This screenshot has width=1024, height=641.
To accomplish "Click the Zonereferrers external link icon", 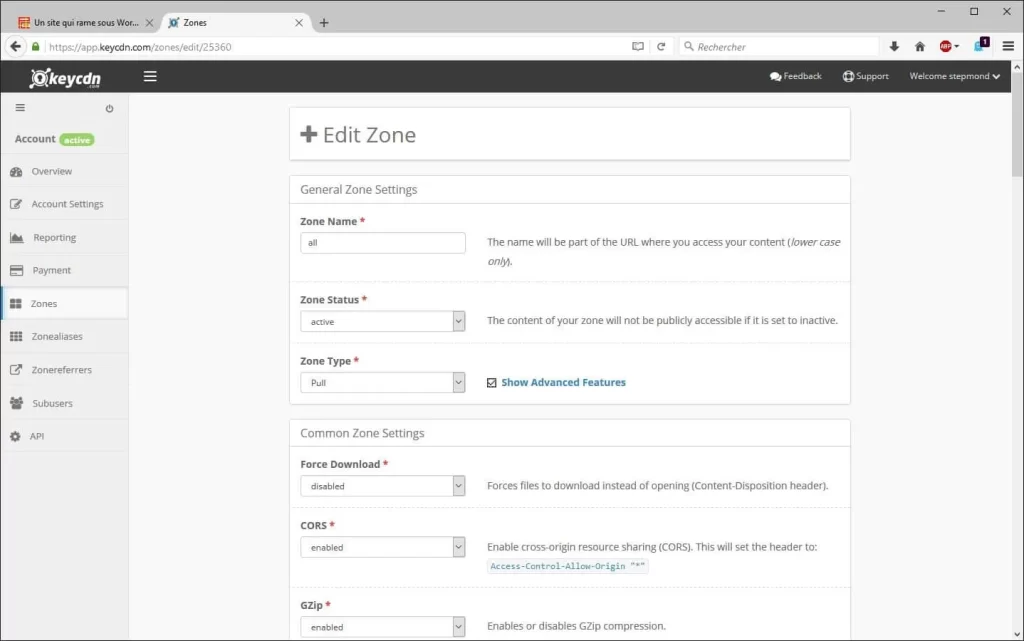I will pyautogui.click(x=16, y=369).
